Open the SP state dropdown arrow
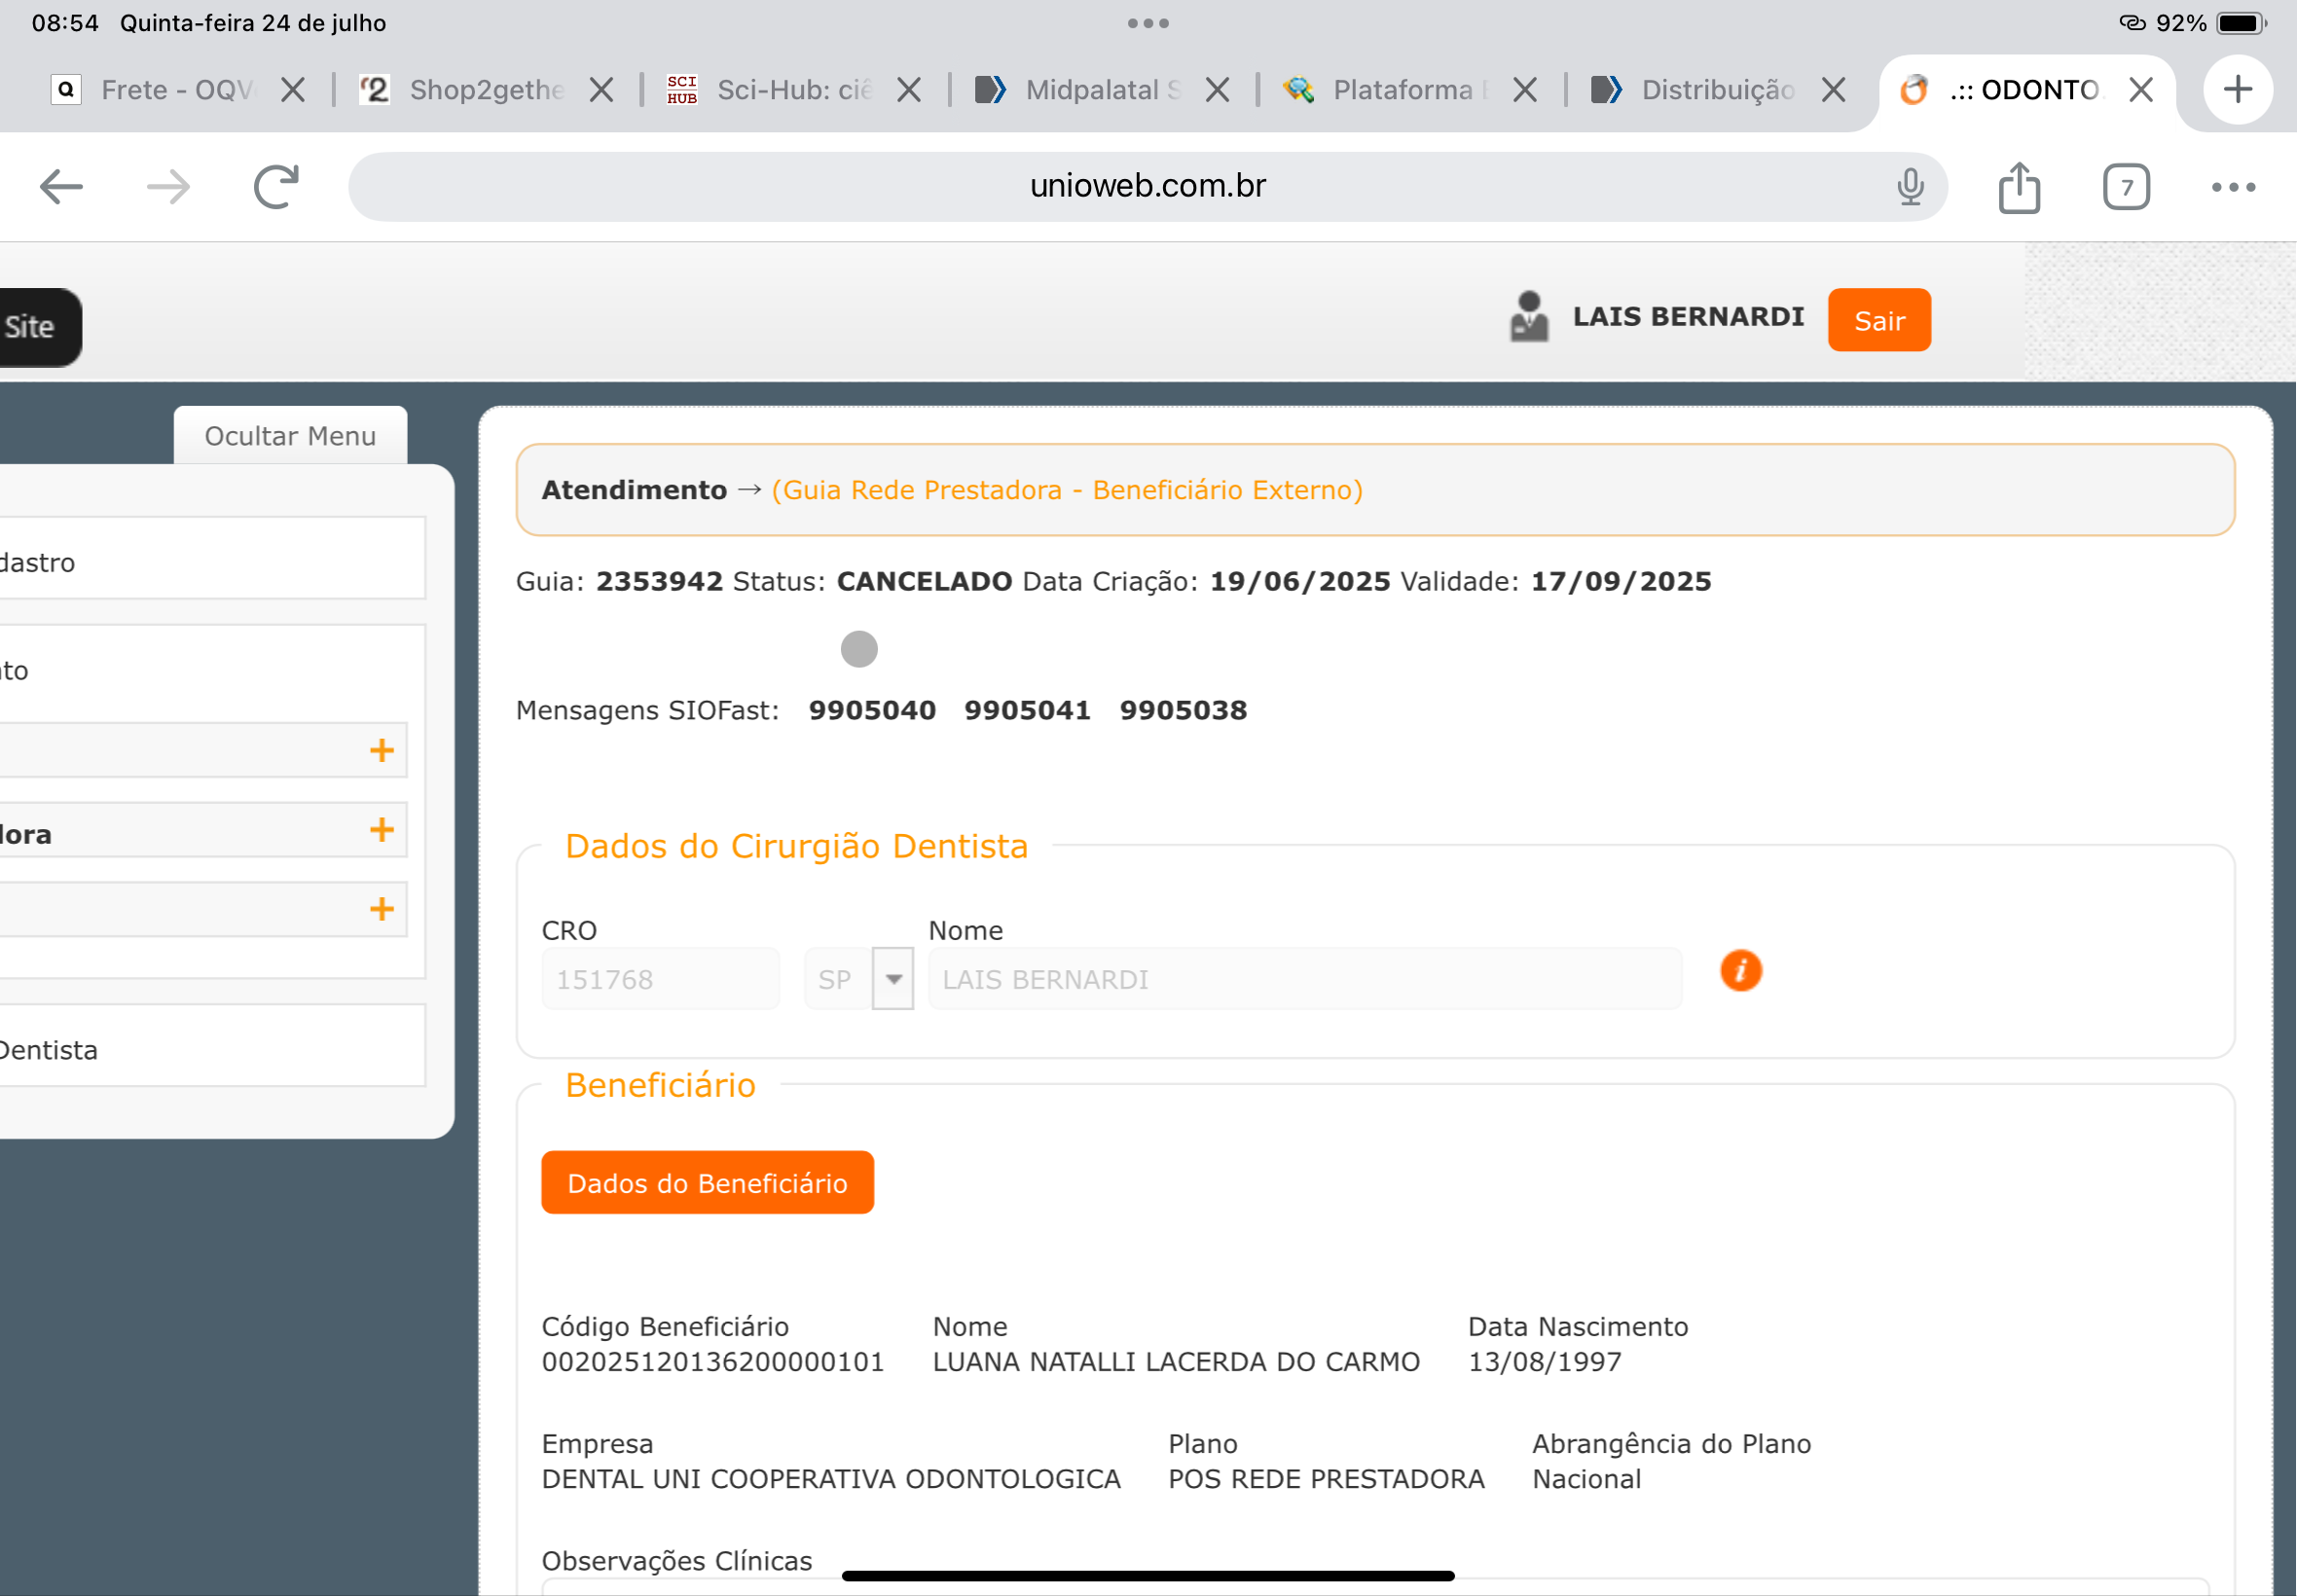The width and height of the screenshot is (2297, 1596). (893, 979)
